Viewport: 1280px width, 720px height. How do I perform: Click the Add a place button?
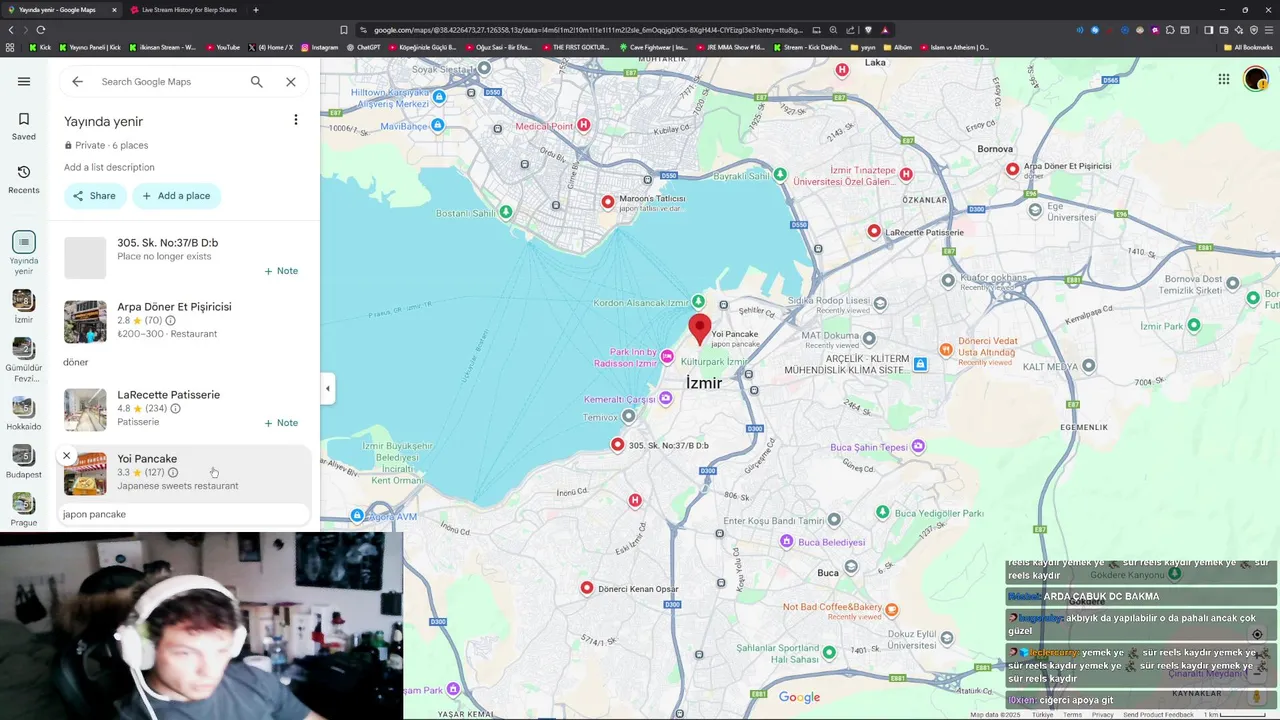click(177, 196)
